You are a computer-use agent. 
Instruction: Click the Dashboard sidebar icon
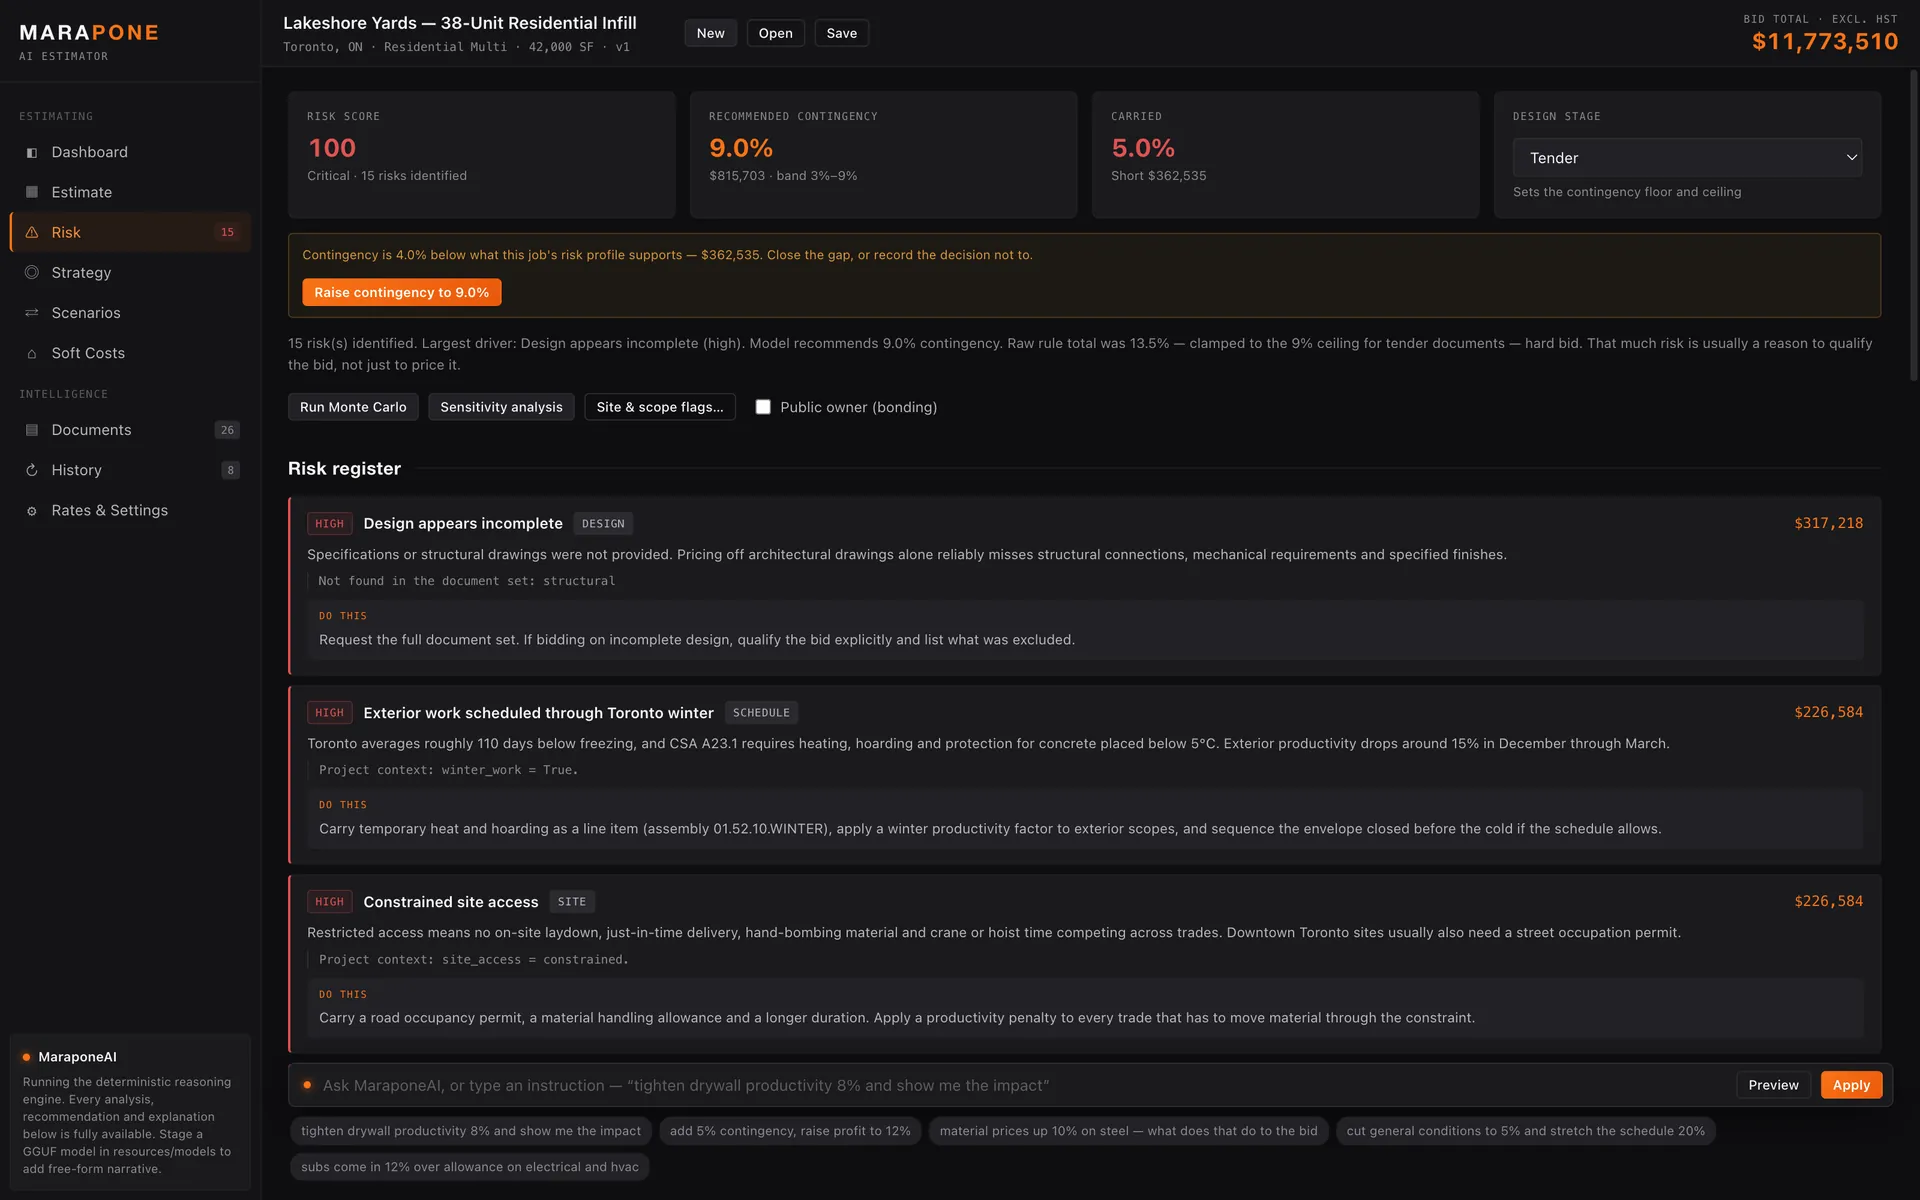[x=32, y=153]
